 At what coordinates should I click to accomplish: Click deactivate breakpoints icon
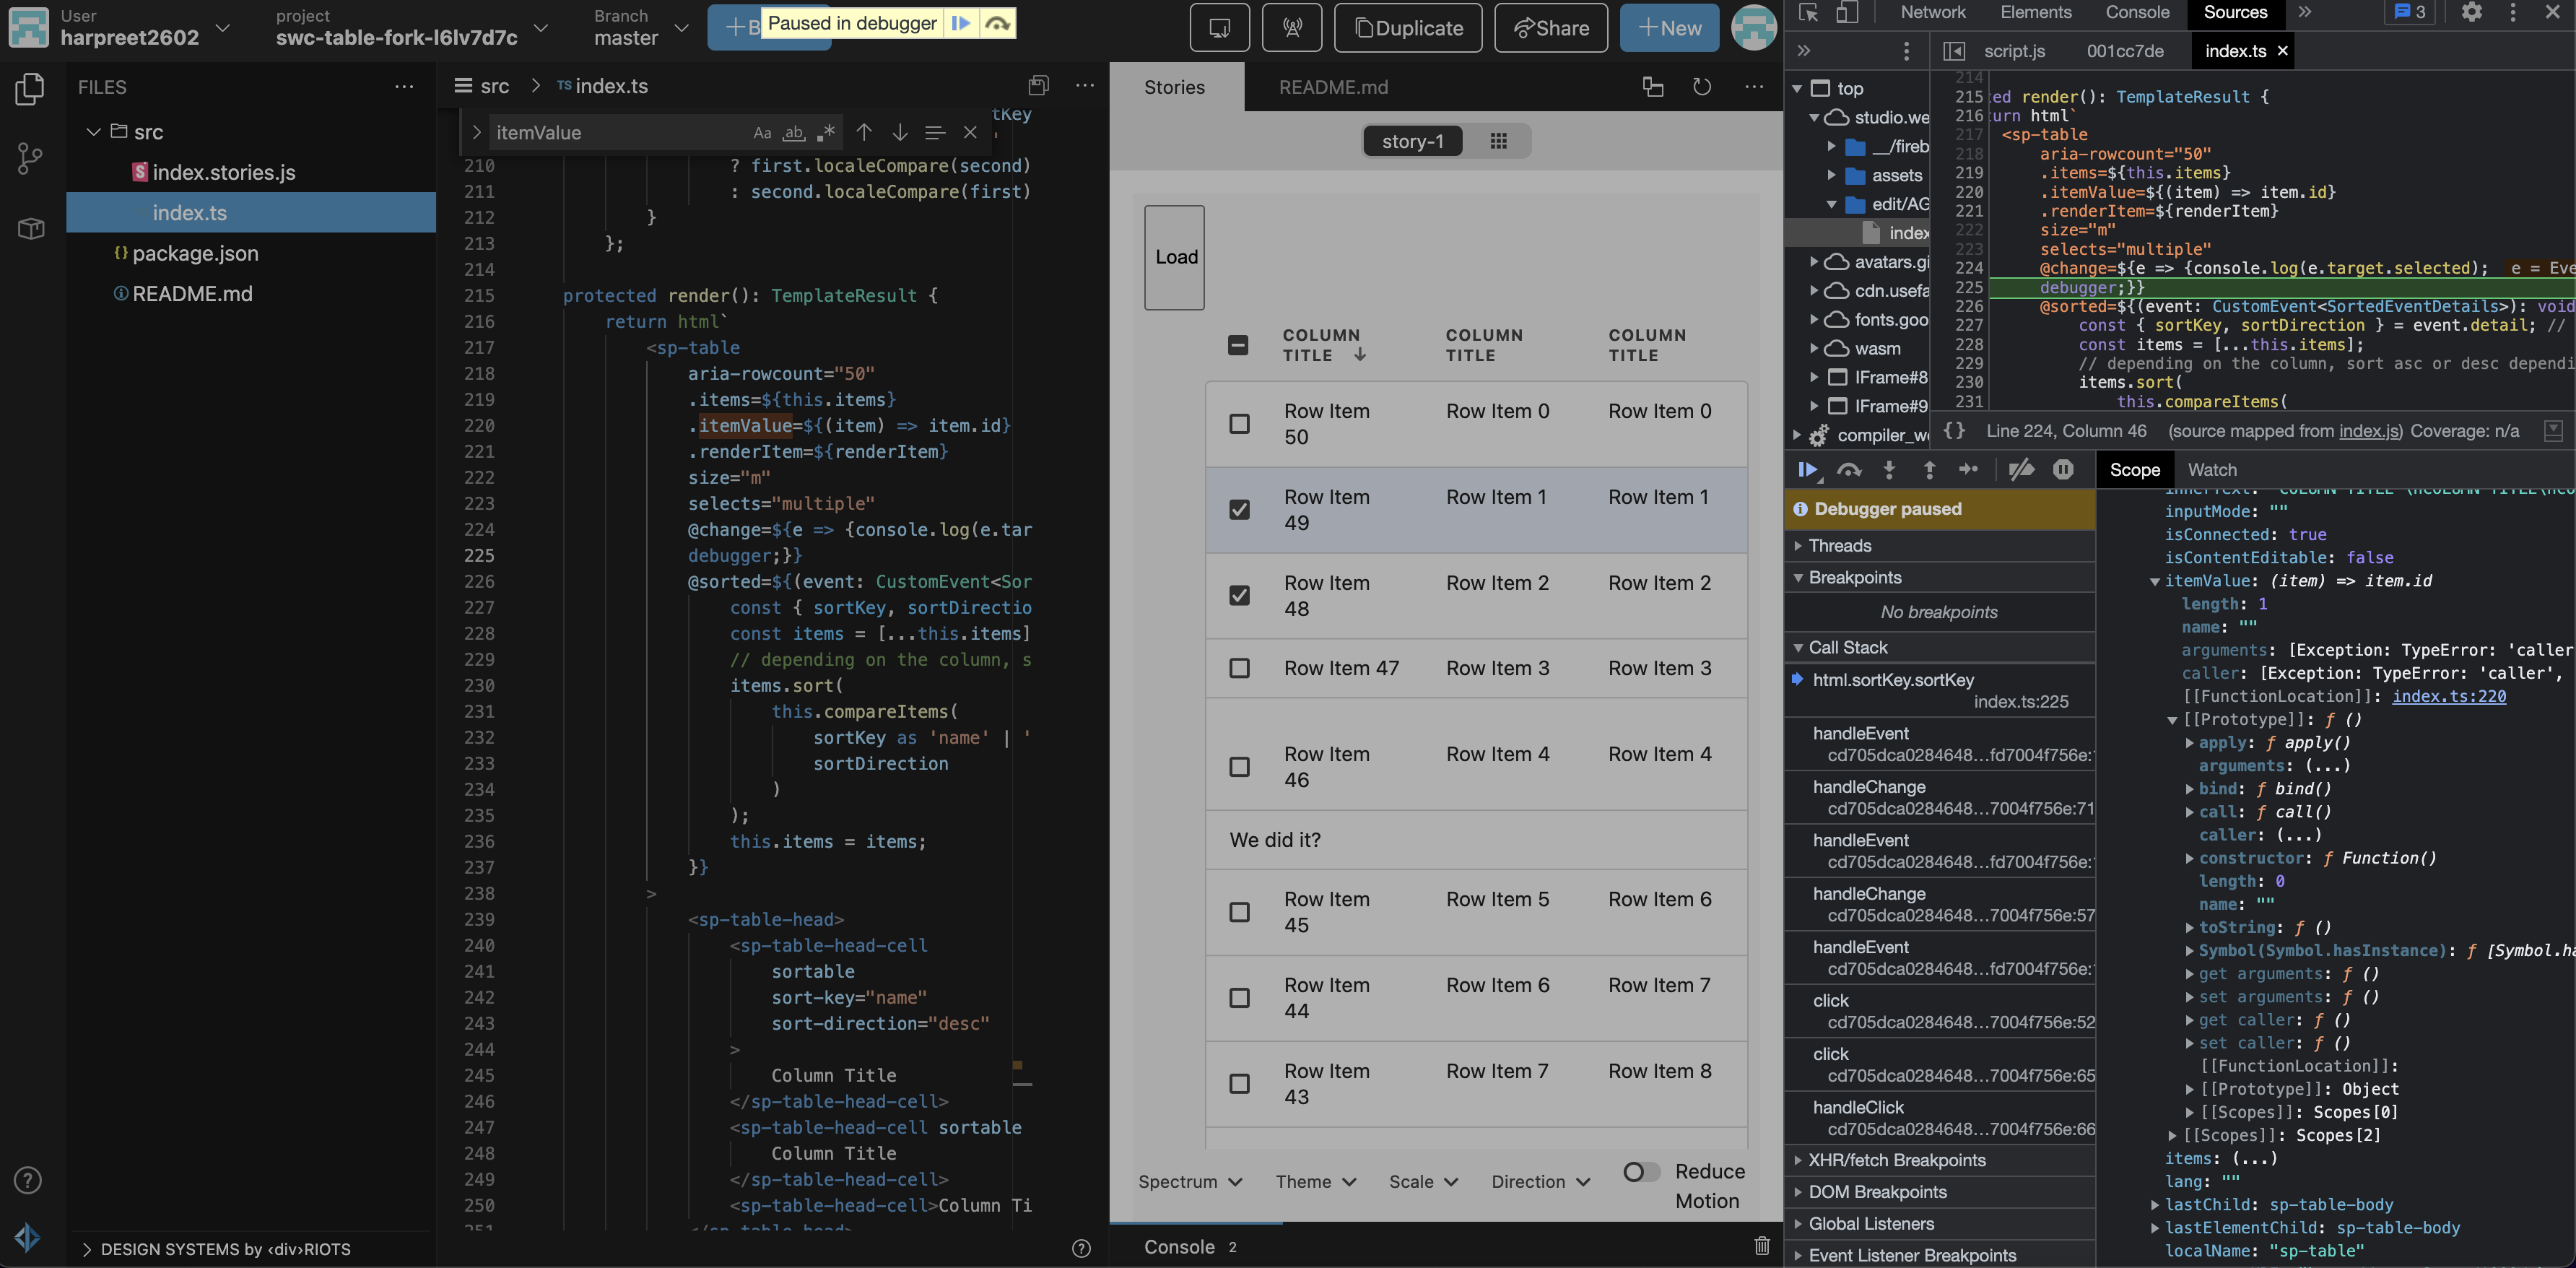(x=2021, y=470)
